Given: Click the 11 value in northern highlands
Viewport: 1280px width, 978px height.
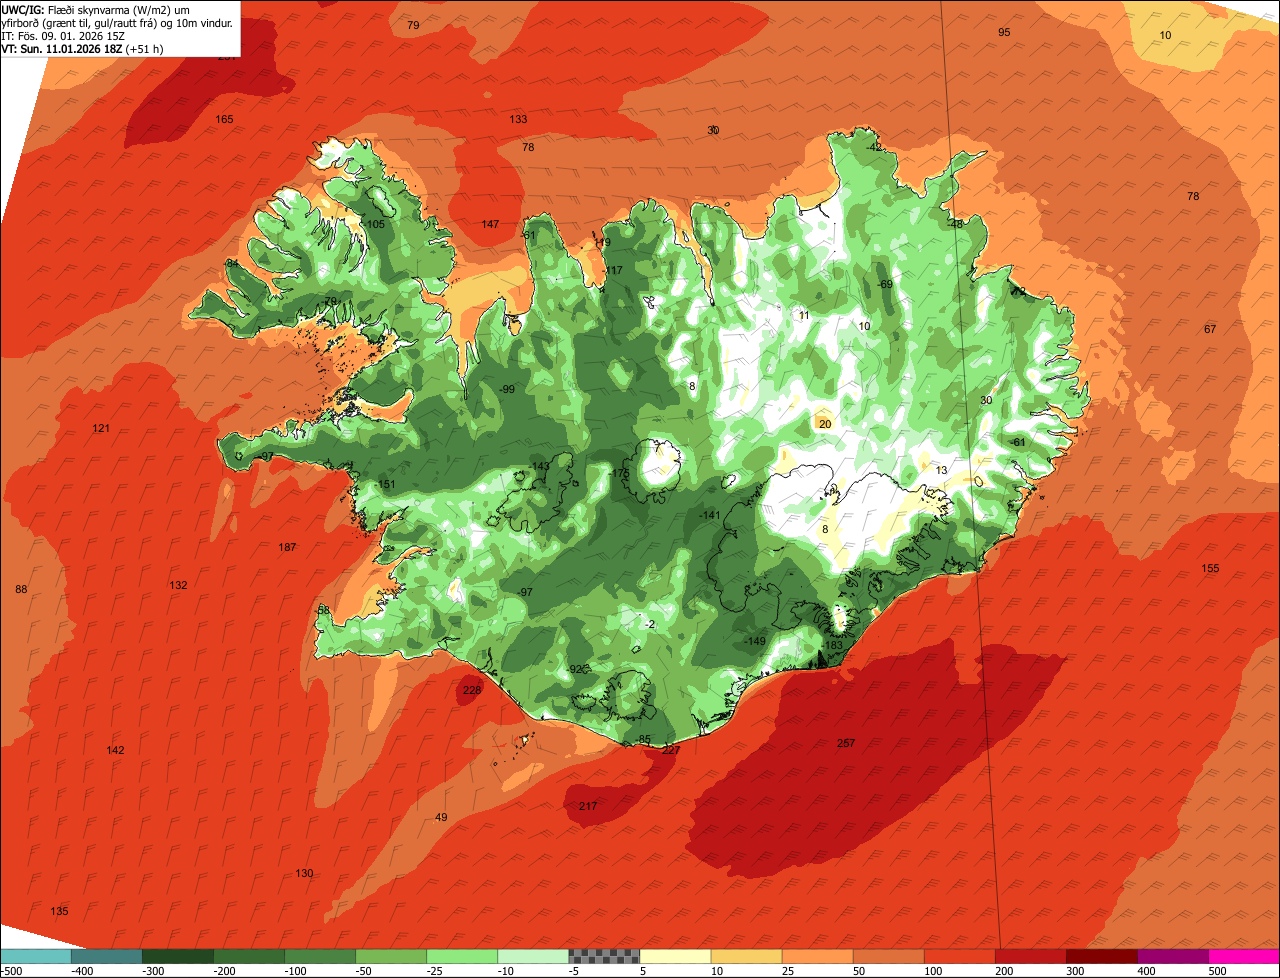Looking at the screenshot, I should 804,315.
